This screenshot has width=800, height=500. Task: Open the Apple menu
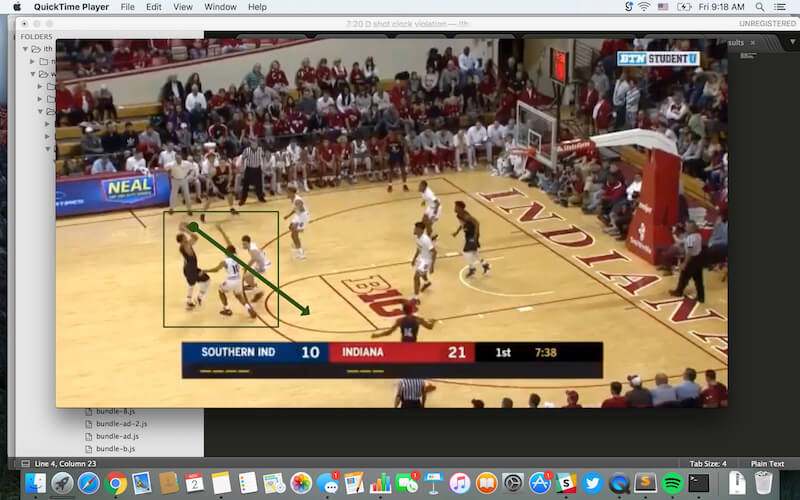(17, 7)
